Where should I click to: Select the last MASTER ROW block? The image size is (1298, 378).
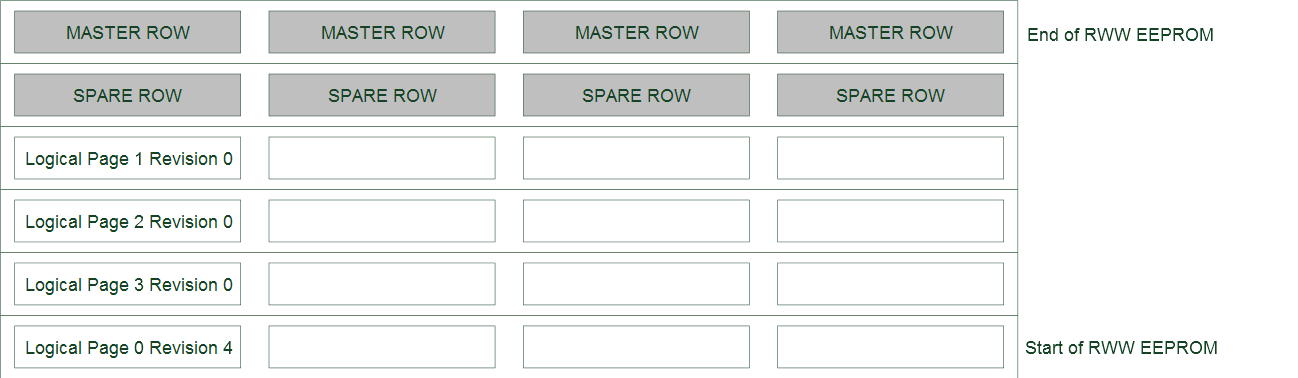[890, 32]
